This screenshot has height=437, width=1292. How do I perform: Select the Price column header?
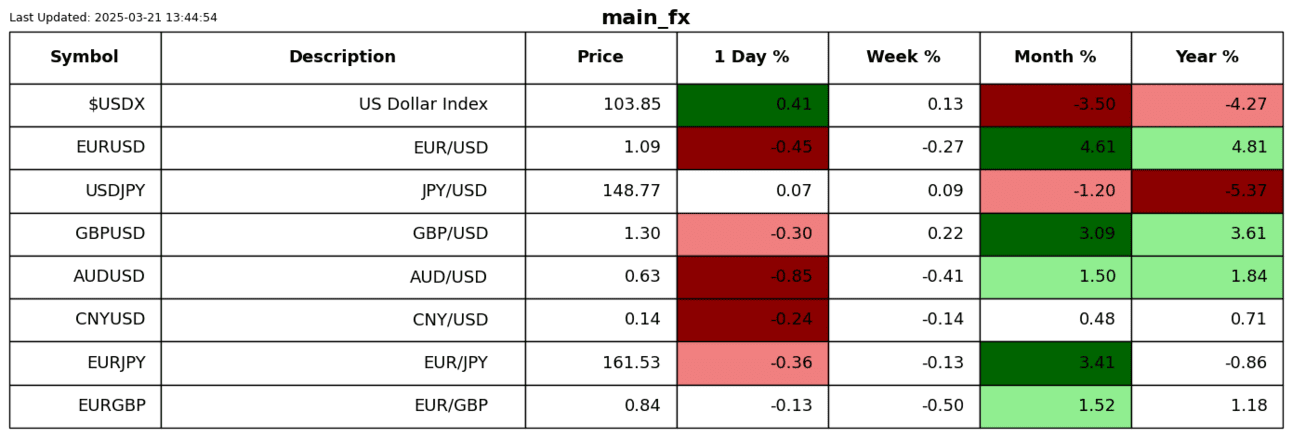(x=600, y=57)
